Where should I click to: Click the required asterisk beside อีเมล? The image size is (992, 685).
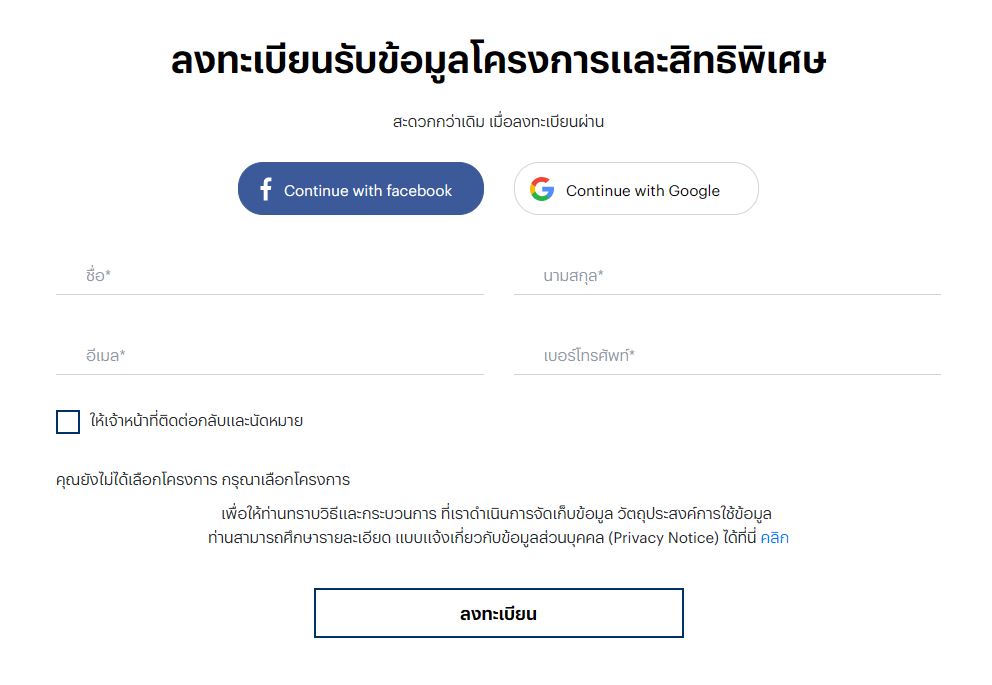click(122, 356)
